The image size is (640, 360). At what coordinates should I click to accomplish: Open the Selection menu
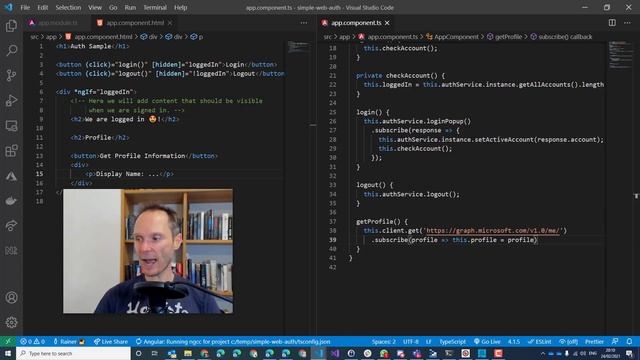point(68,7)
